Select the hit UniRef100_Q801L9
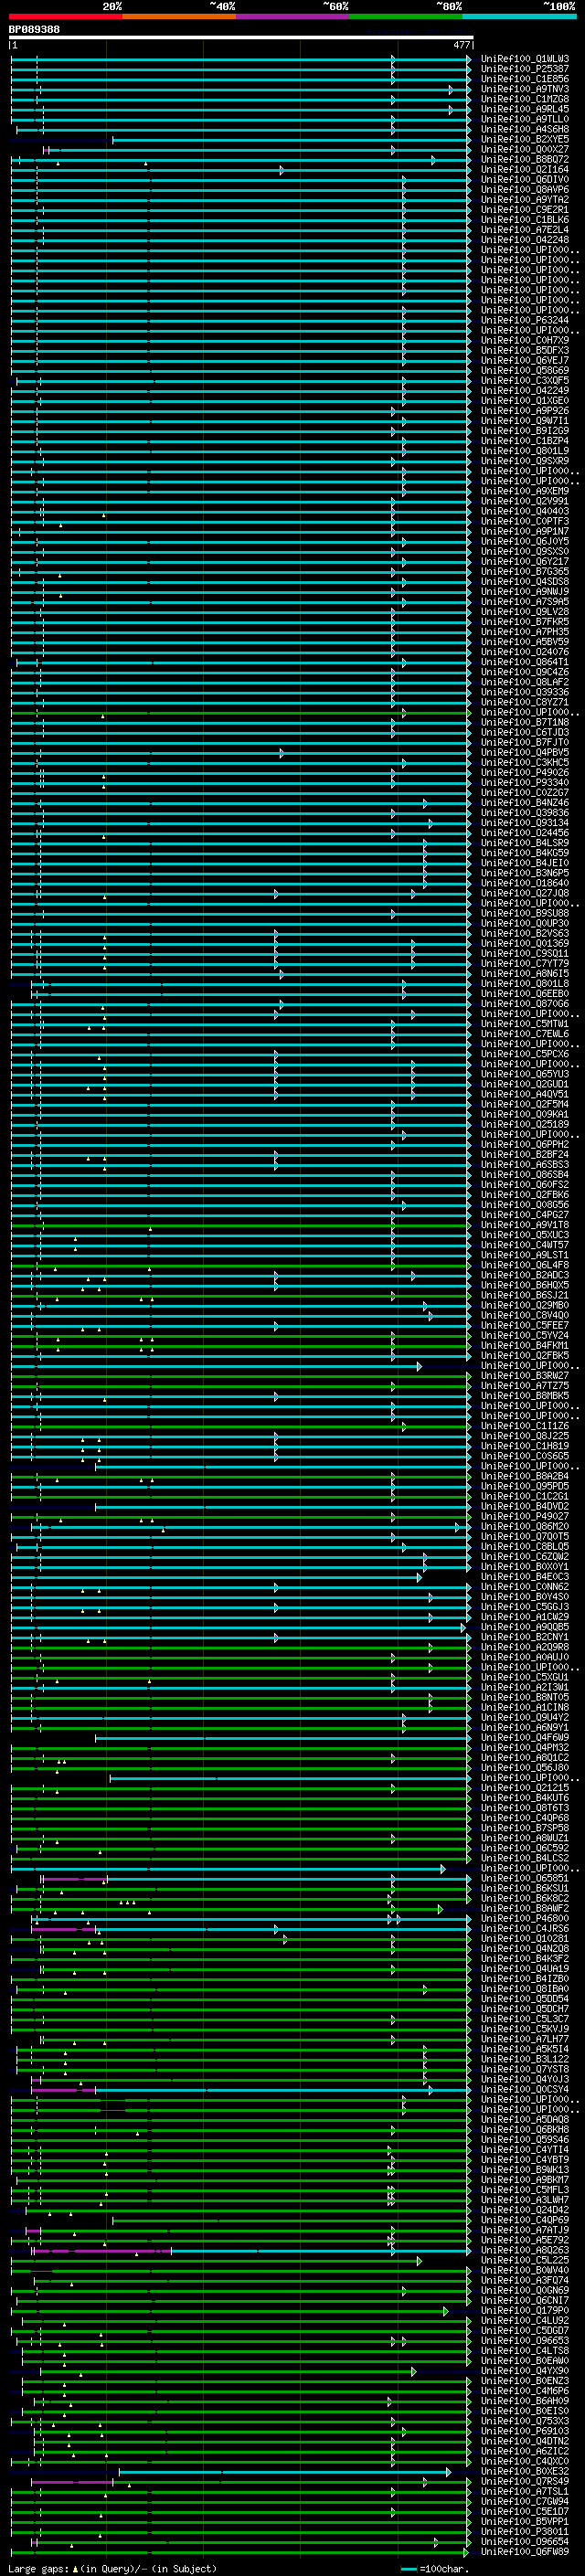 point(525,451)
